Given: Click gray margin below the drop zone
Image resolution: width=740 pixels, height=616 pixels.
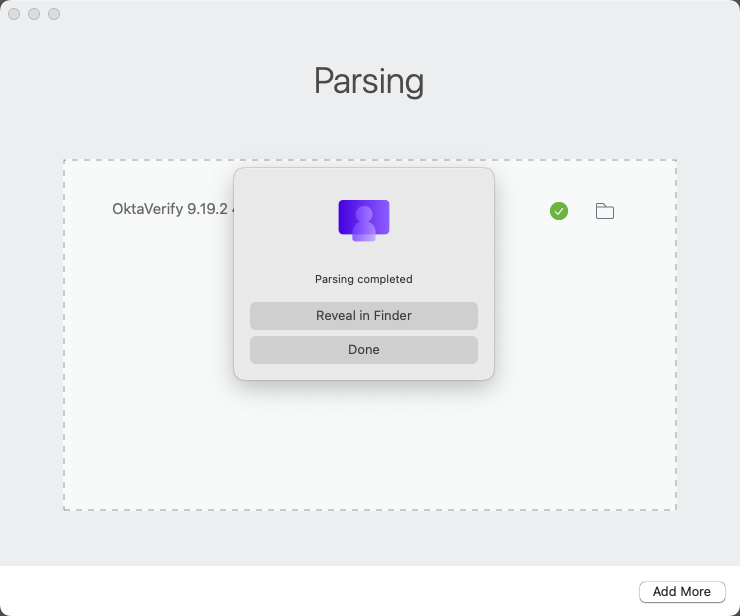Looking at the screenshot, I should pyautogui.click(x=370, y=538).
